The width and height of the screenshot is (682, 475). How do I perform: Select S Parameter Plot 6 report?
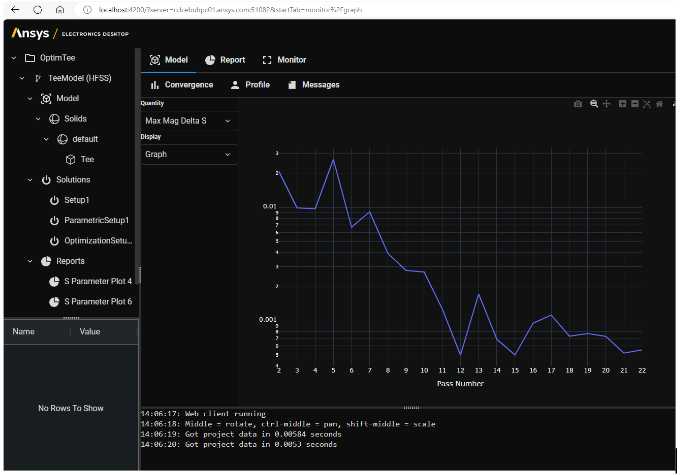point(98,302)
